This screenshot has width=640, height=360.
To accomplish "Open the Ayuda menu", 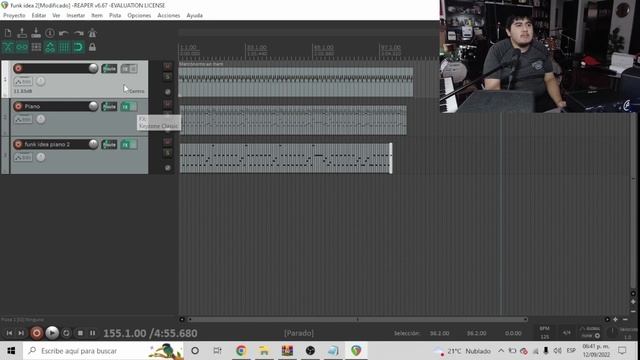I will 195,16.
